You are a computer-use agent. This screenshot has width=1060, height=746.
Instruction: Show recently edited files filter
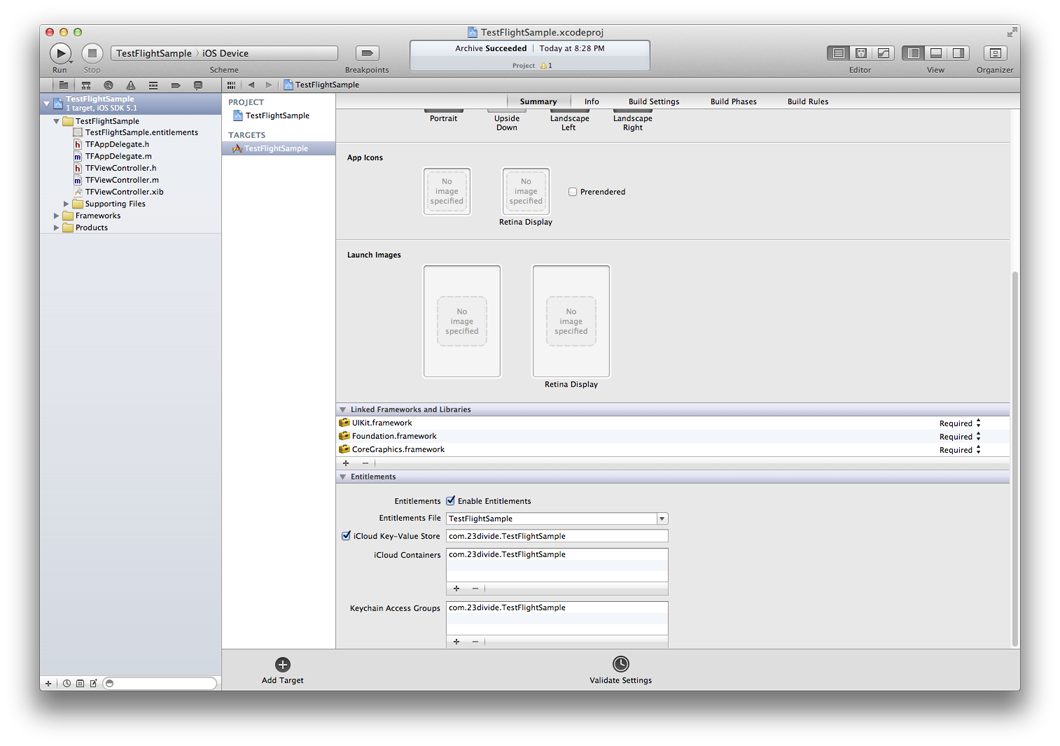point(67,683)
